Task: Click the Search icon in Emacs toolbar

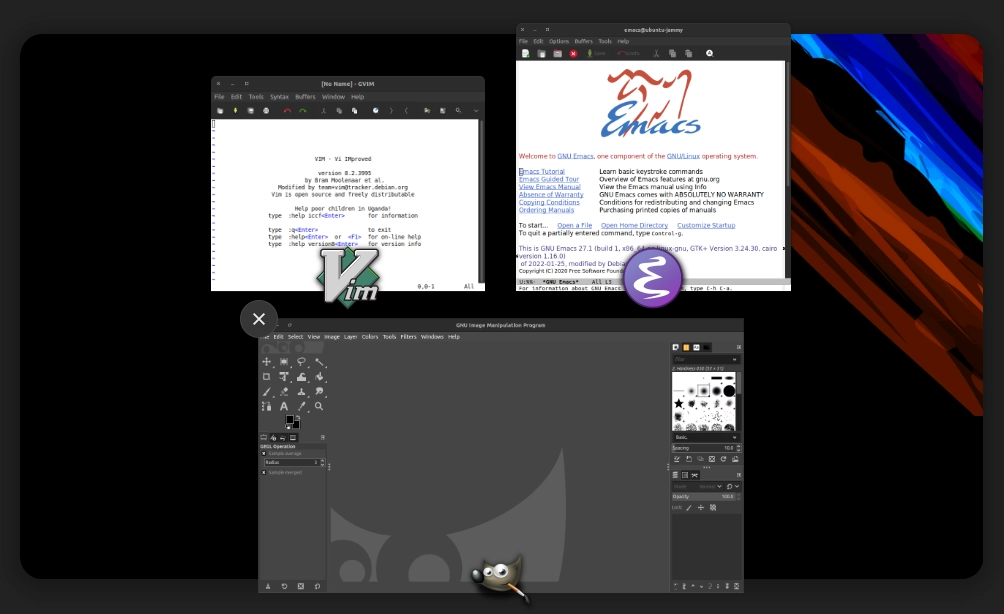Action: pos(709,54)
